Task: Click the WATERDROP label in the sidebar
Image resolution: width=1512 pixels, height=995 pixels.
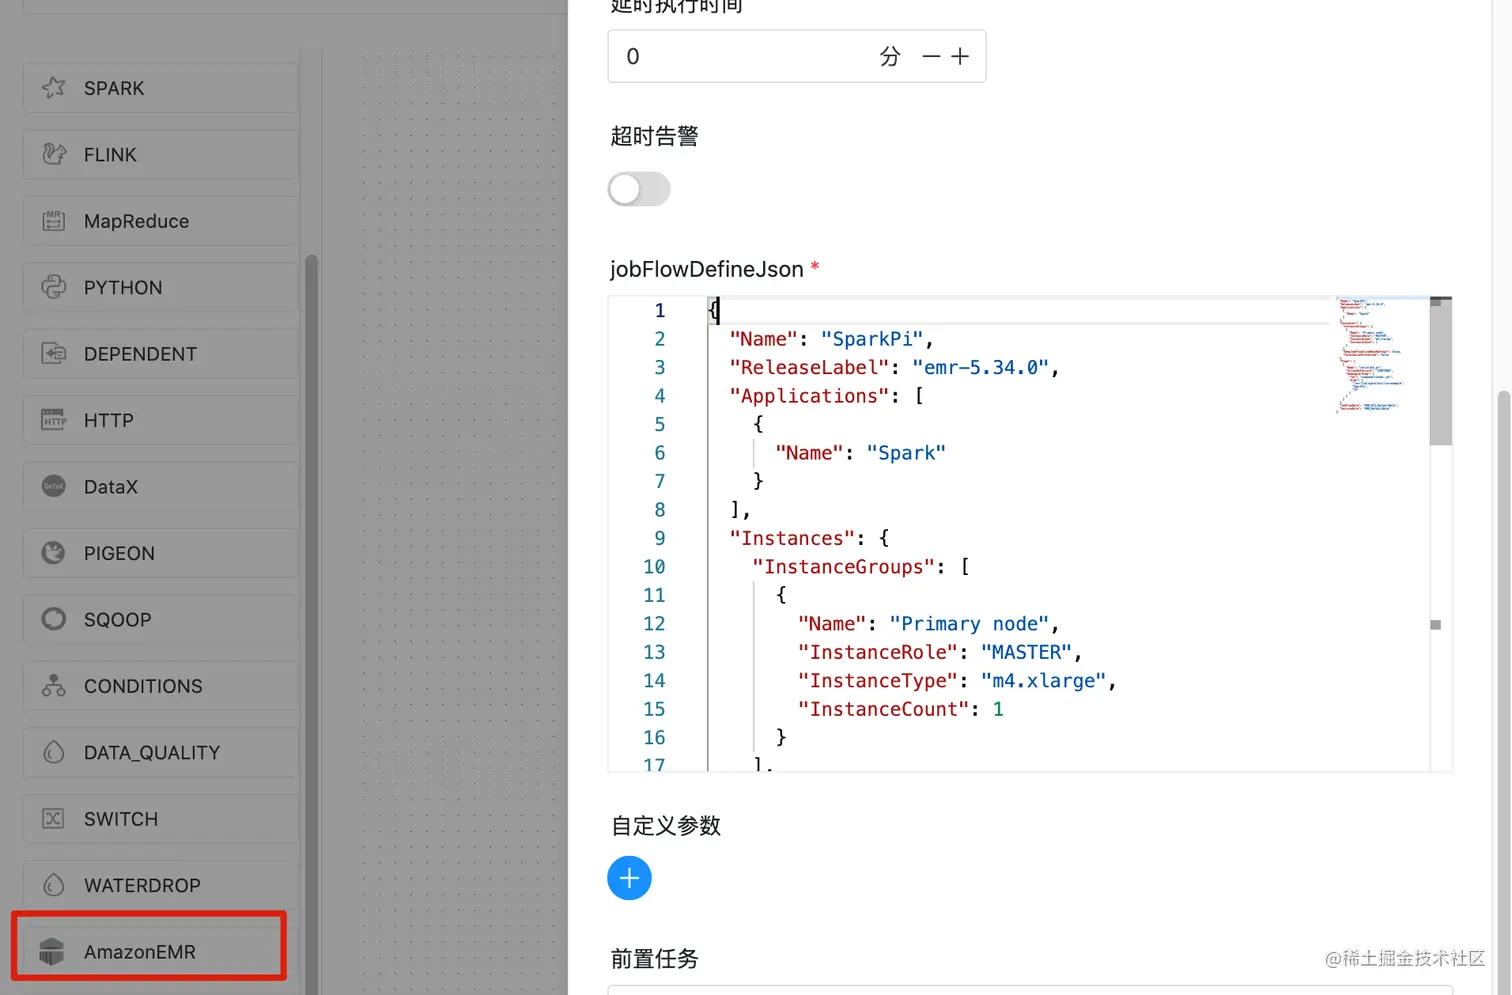Action: point(142,885)
